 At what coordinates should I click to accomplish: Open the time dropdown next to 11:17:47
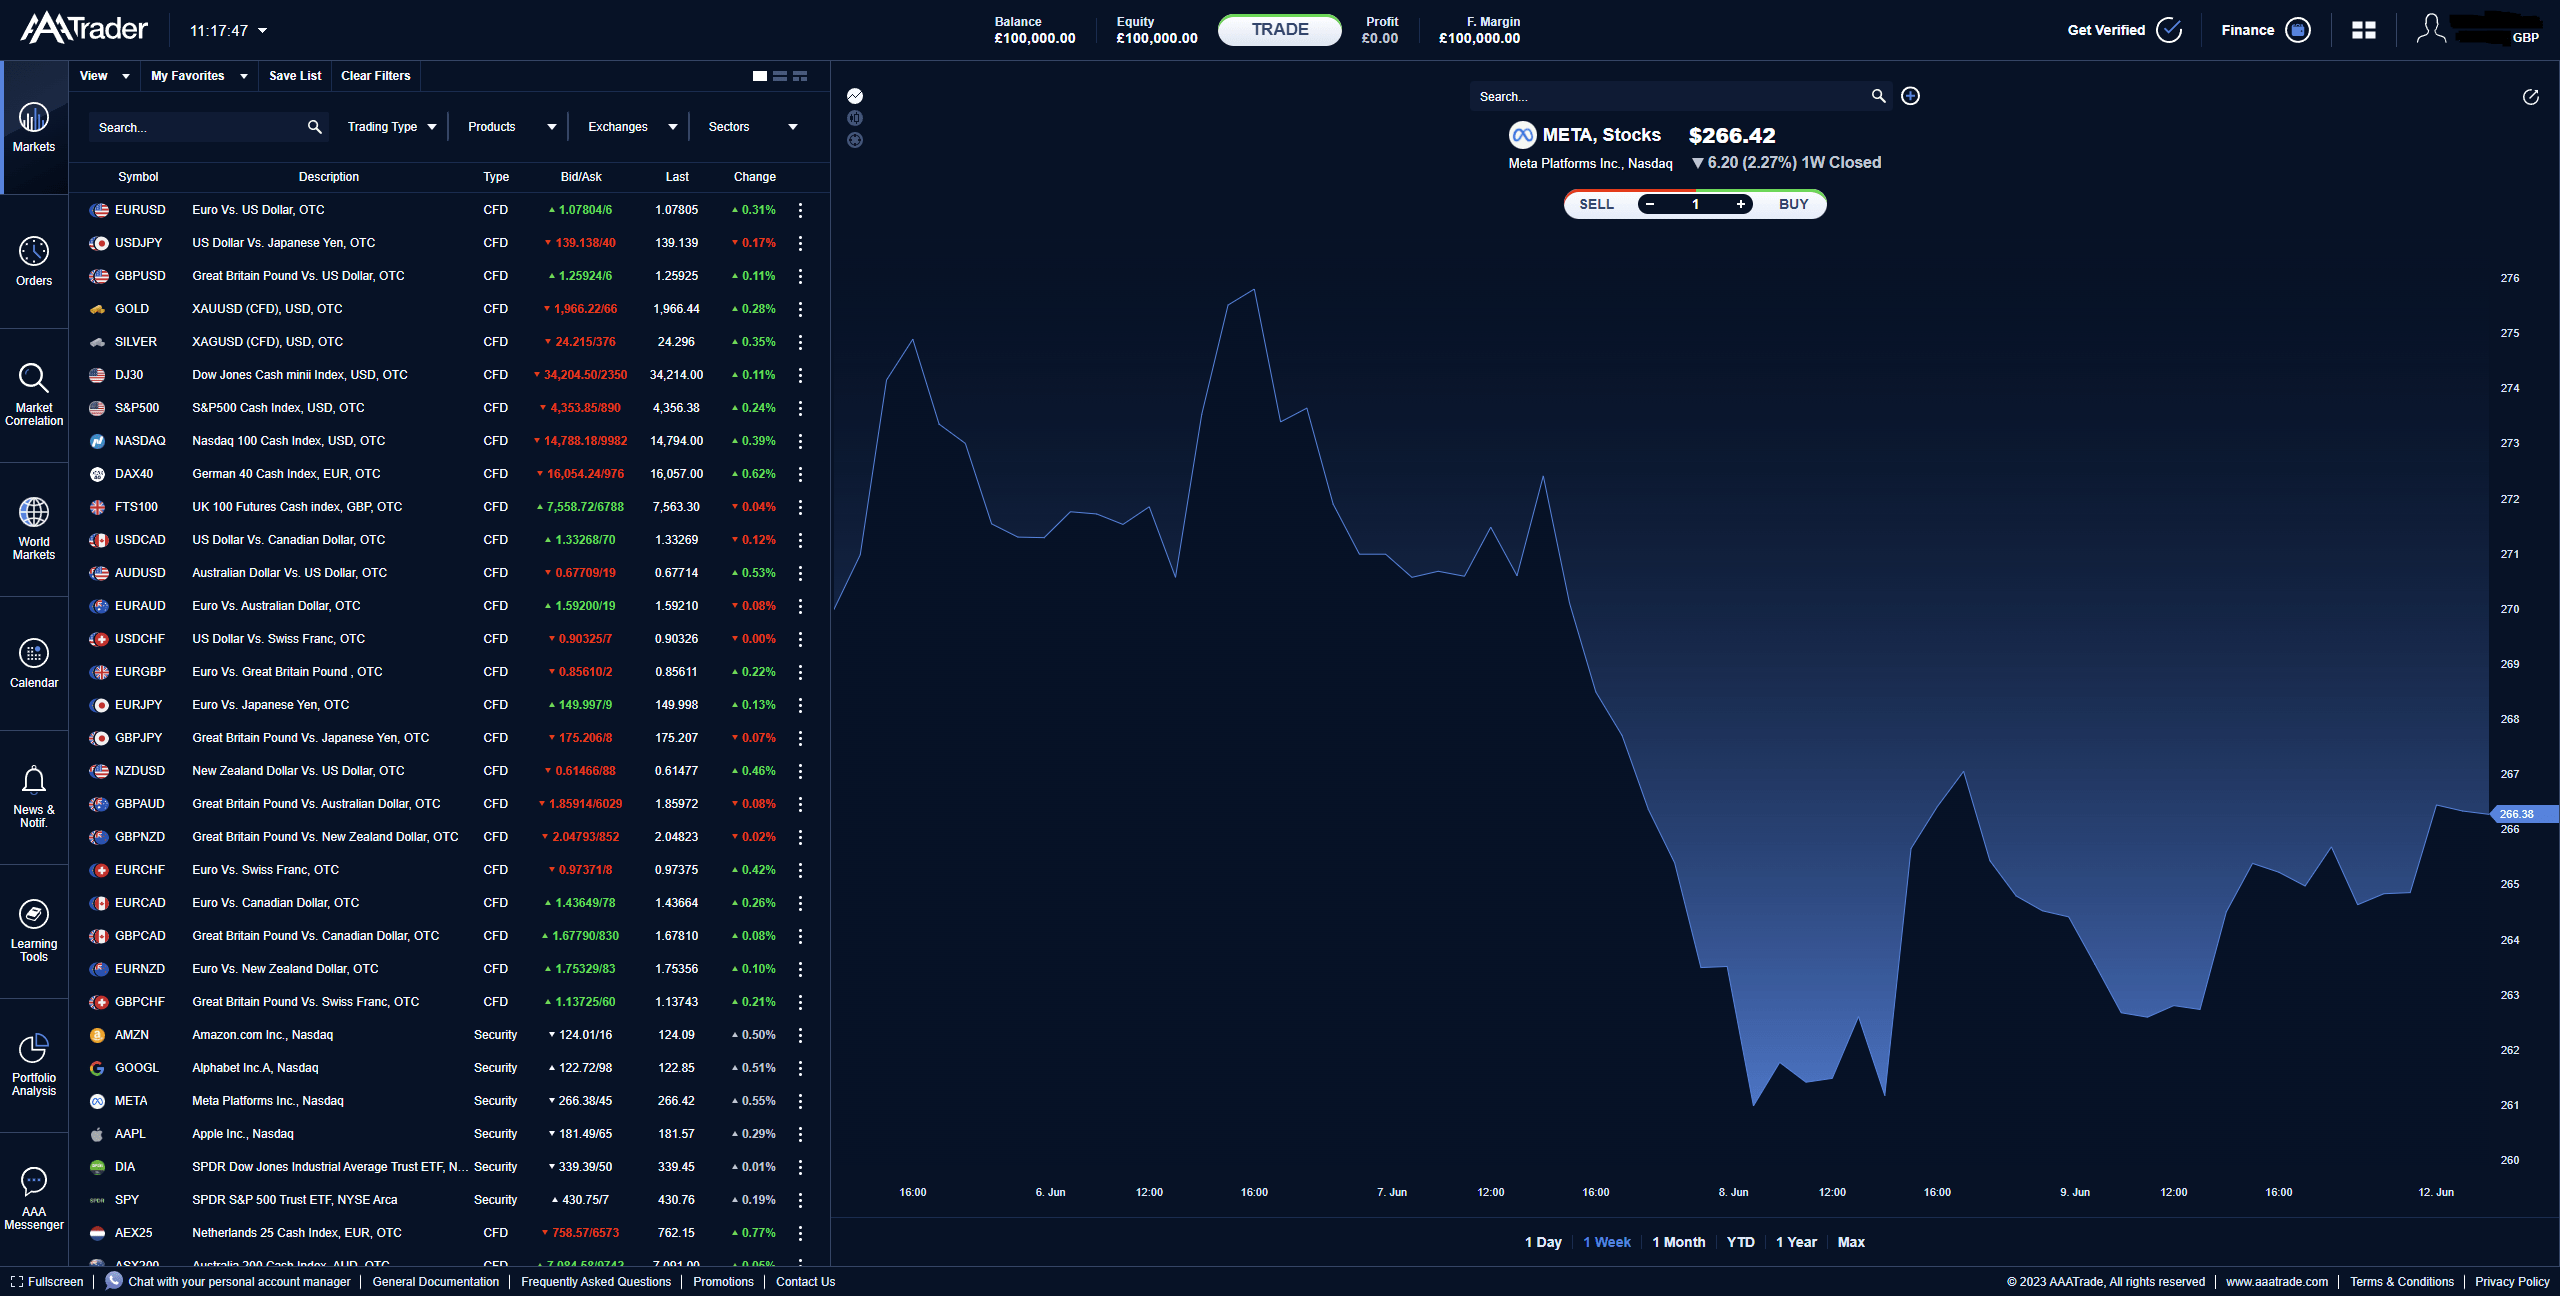(x=263, y=31)
